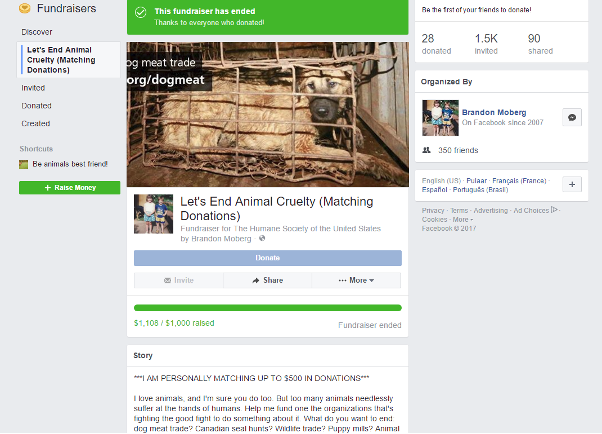Click the Share button
The width and height of the screenshot is (602, 434).
click(267, 280)
